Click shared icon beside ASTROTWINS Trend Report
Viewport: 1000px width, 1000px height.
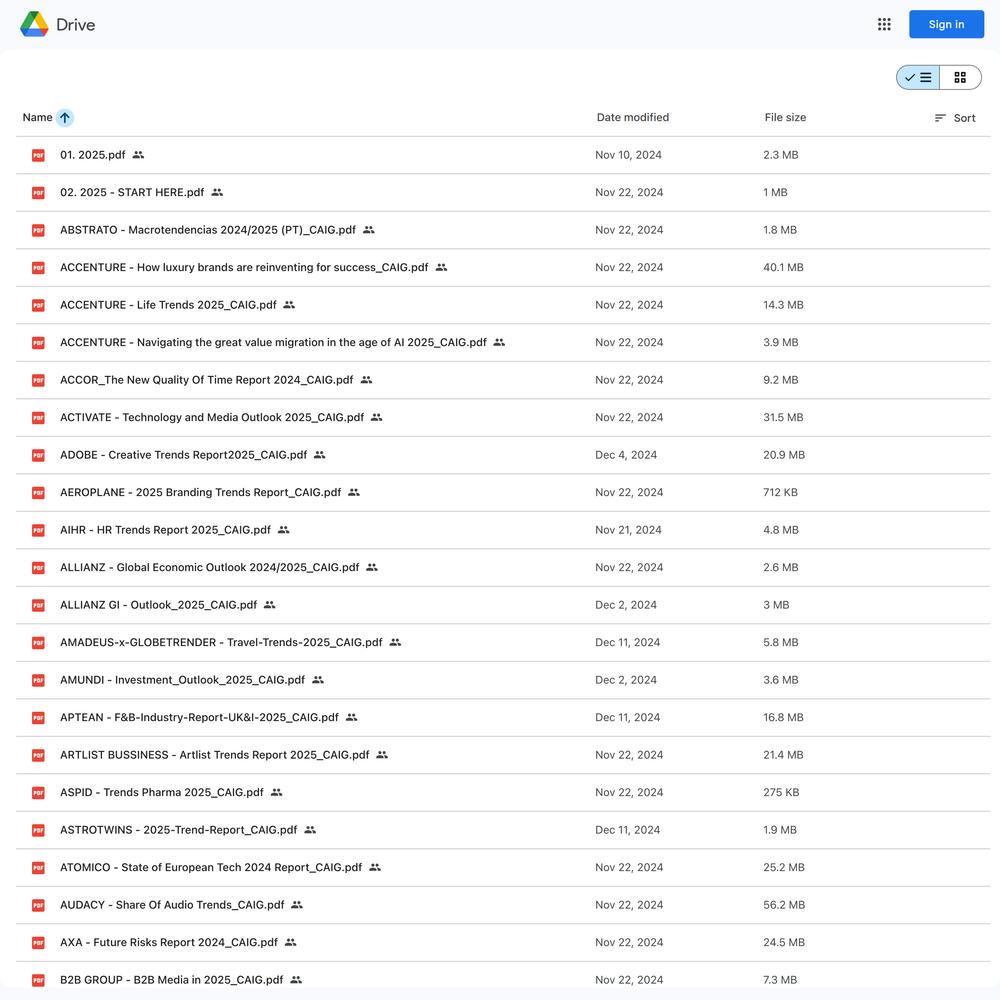click(x=310, y=830)
